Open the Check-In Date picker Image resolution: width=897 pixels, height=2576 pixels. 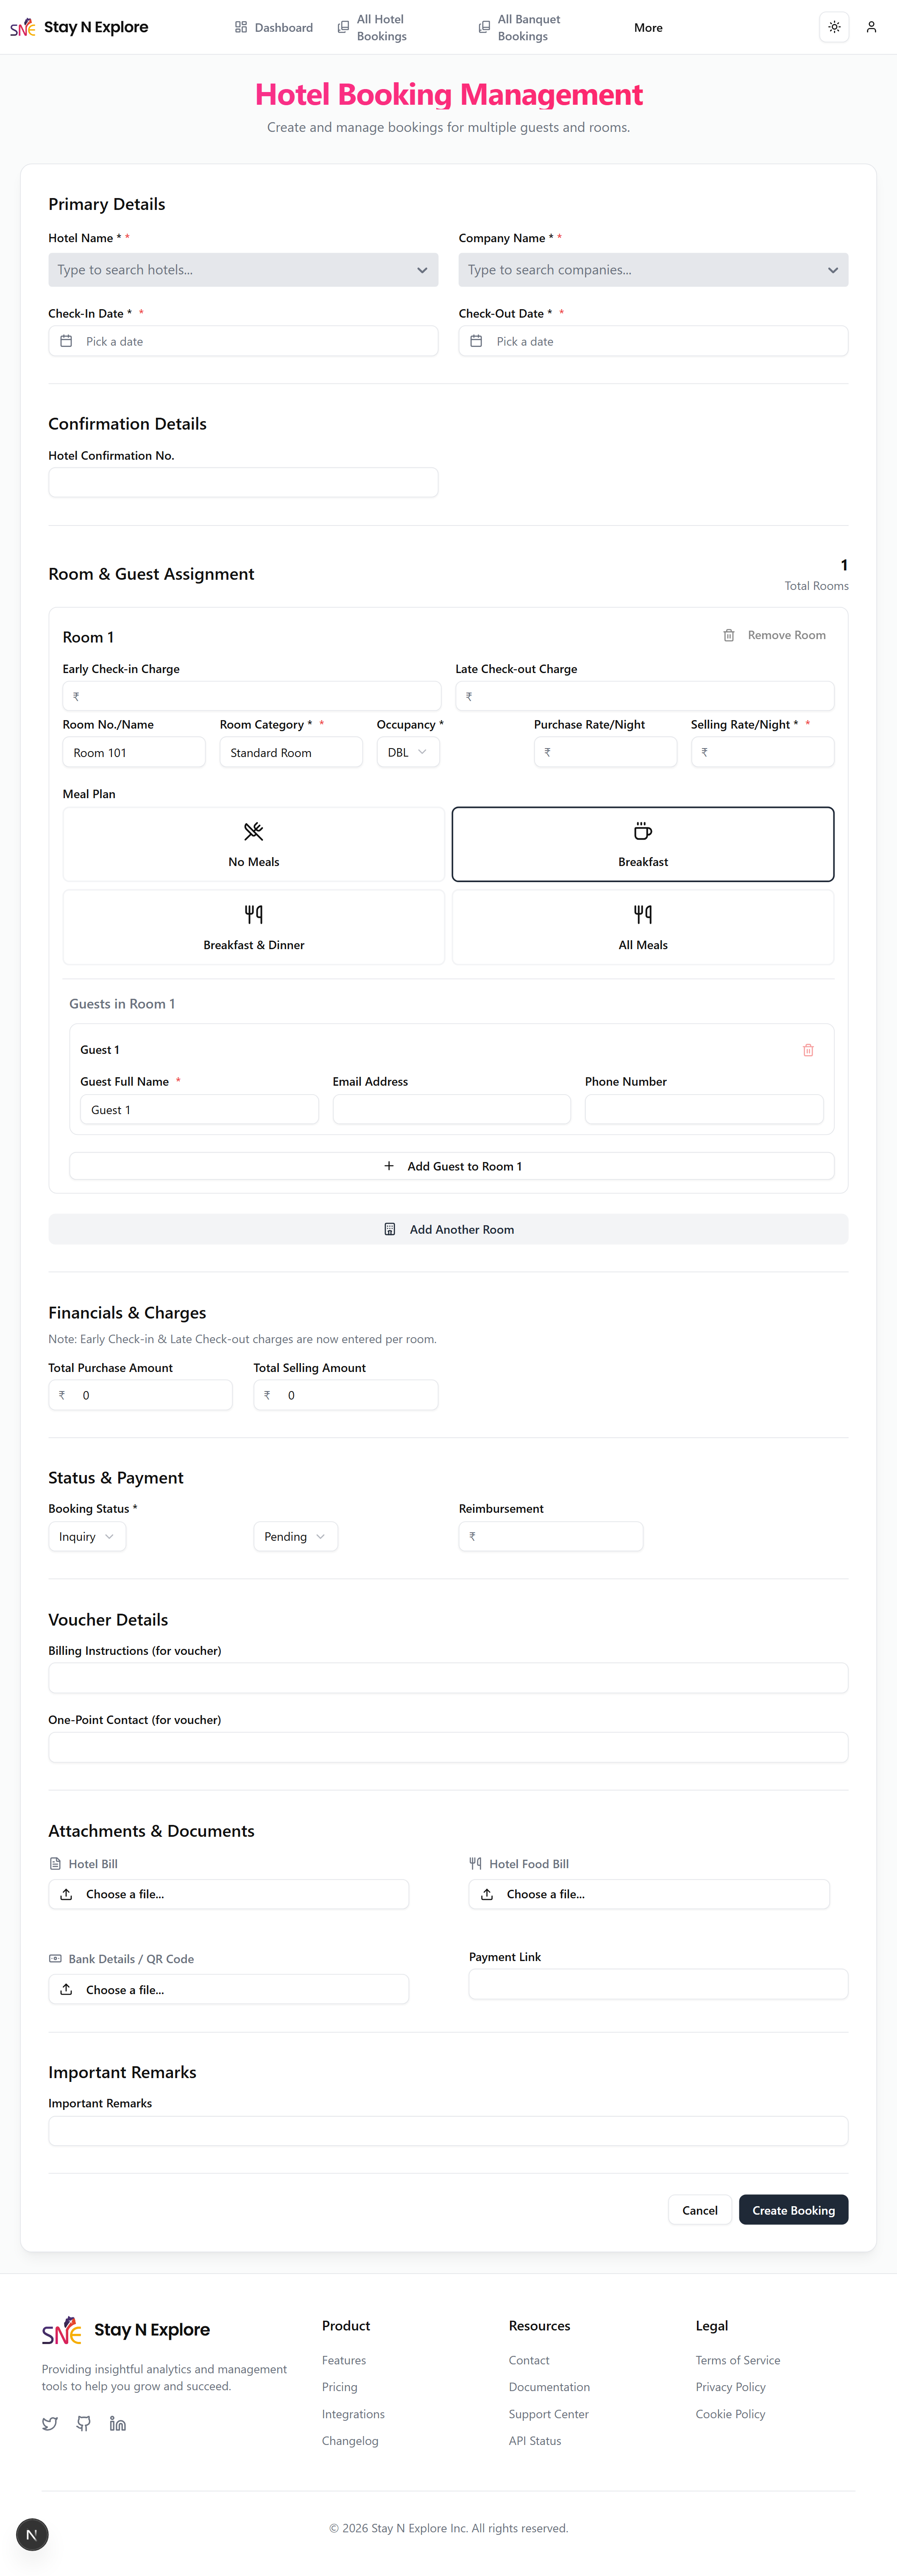(x=243, y=341)
